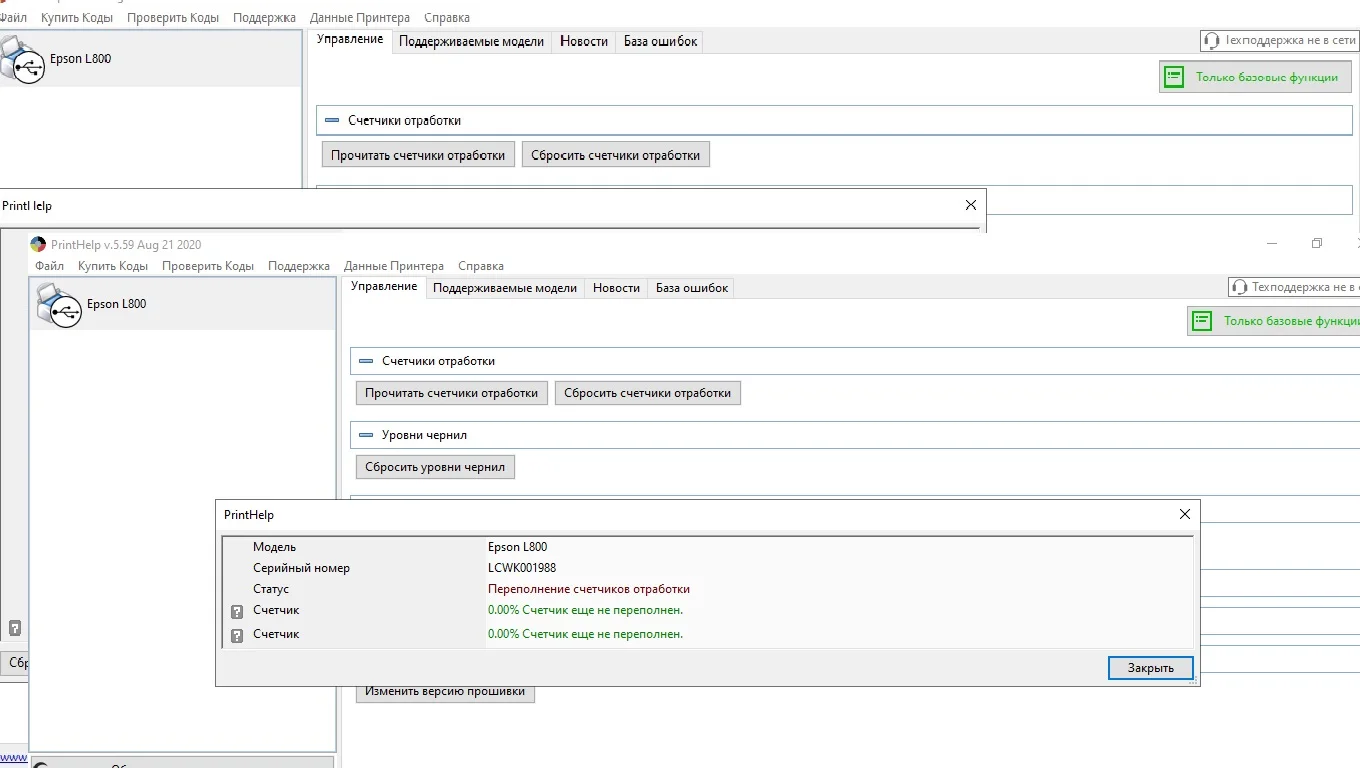
Task: Click question mark icon beside second counter row
Action: [237, 635]
